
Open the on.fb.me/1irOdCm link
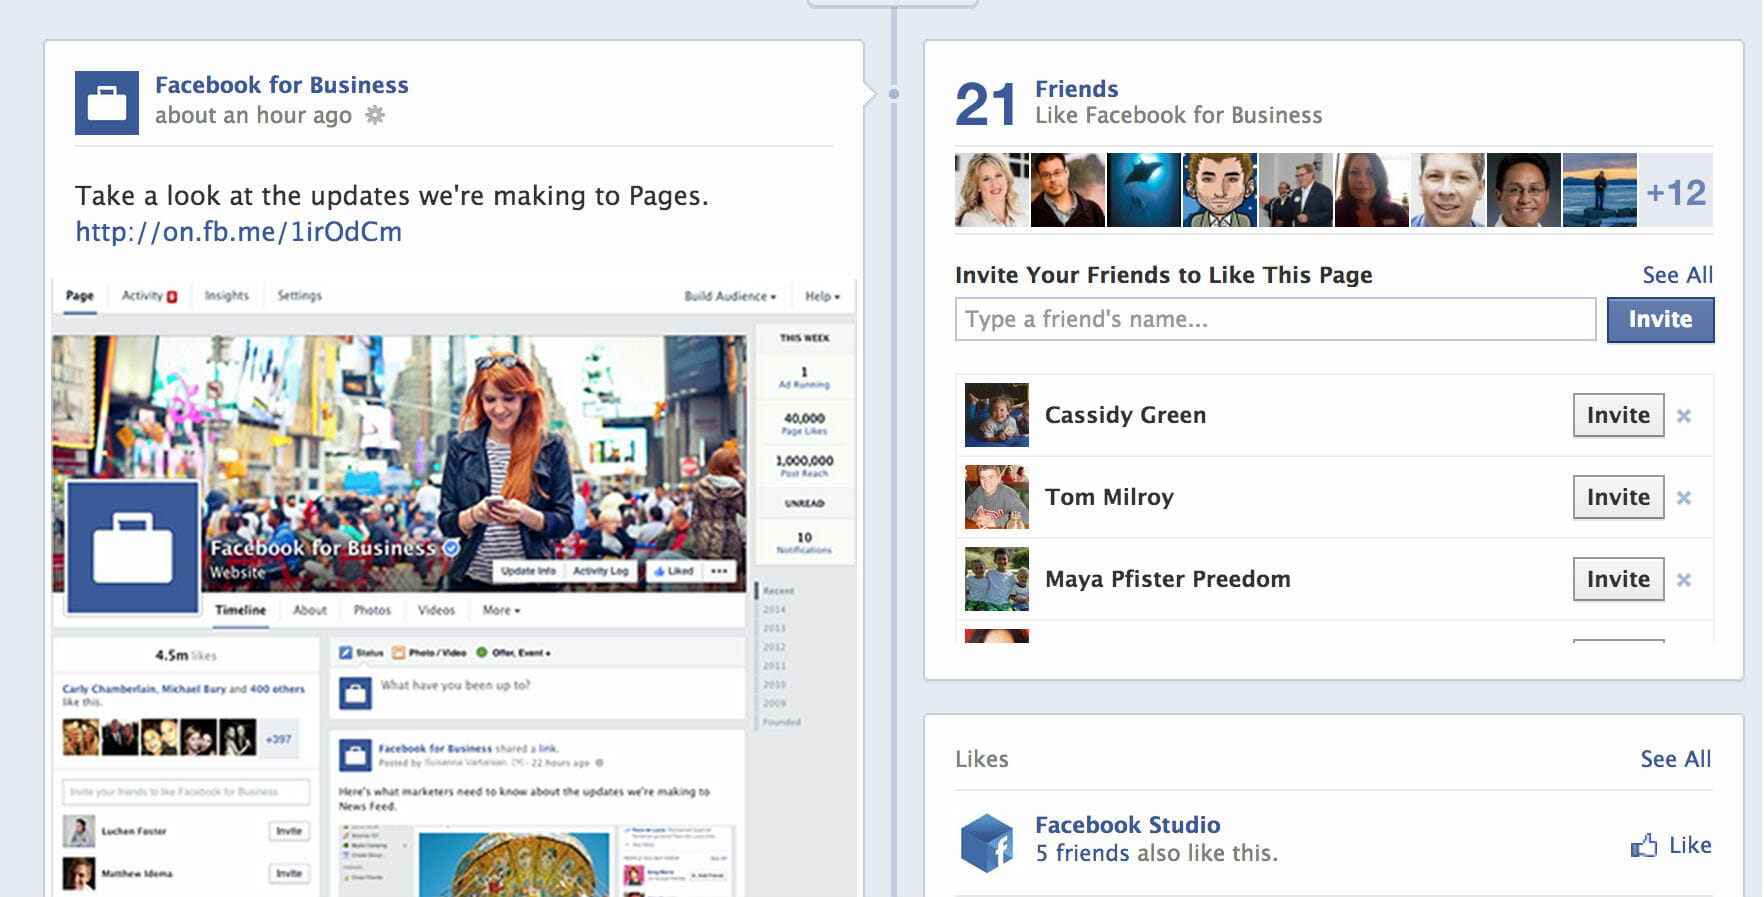click(x=238, y=232)
